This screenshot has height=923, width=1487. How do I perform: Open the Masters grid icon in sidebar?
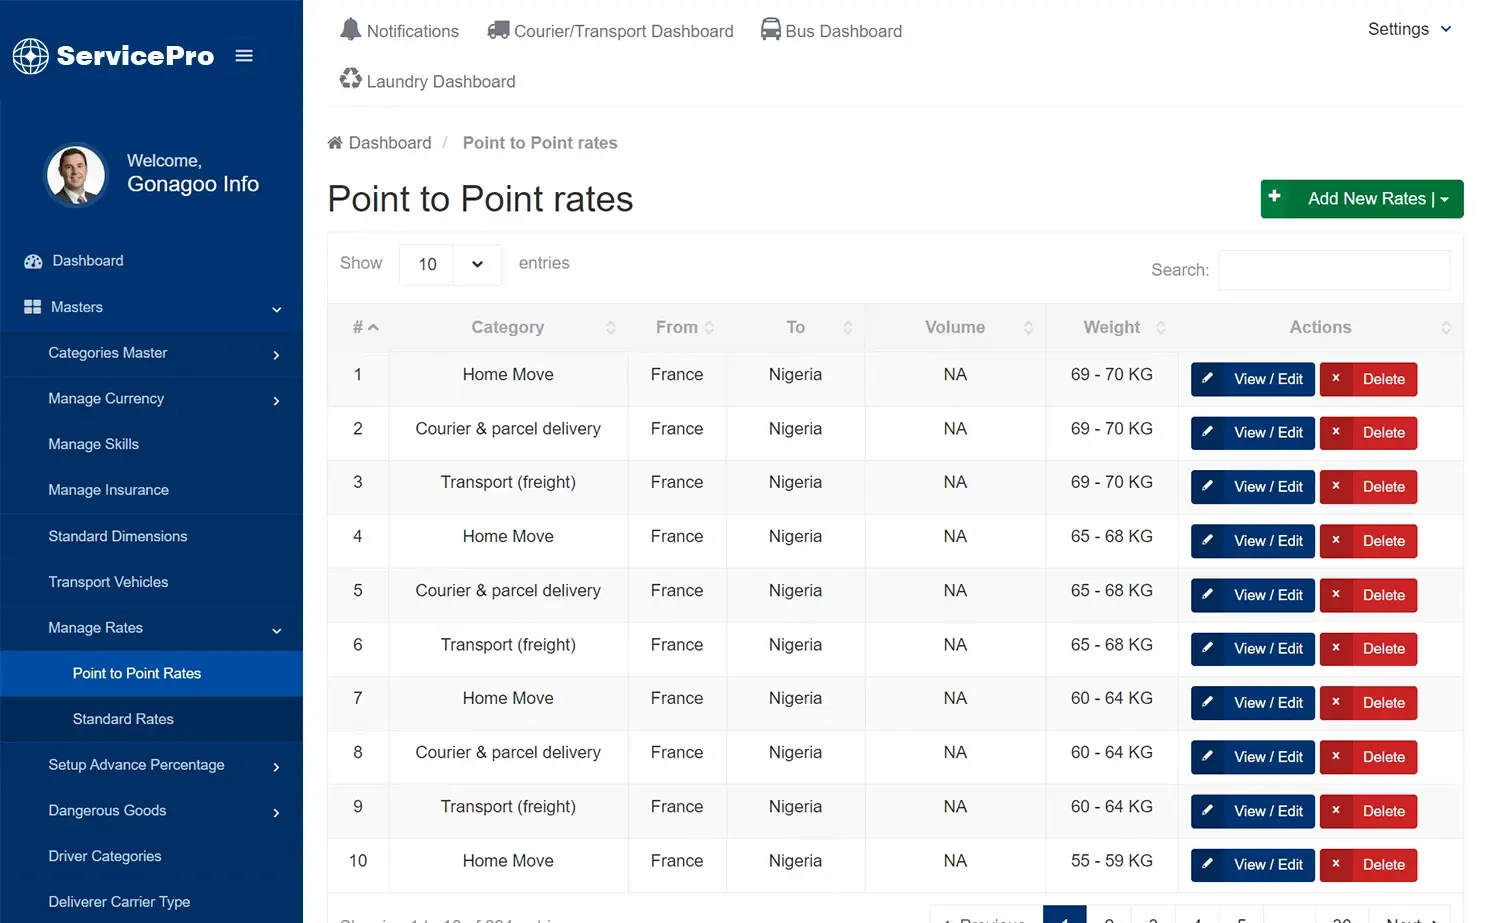[x=31, y=307]
